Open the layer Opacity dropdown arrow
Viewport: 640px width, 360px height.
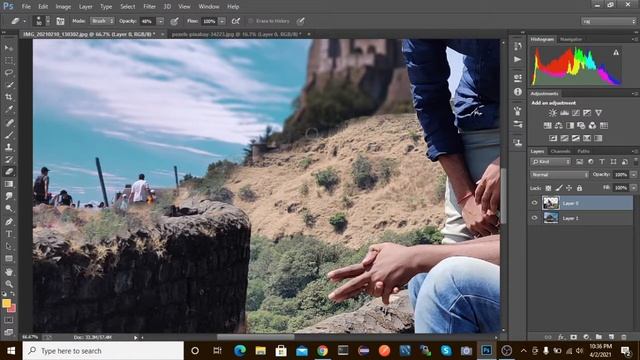click(x=633, y=175)
